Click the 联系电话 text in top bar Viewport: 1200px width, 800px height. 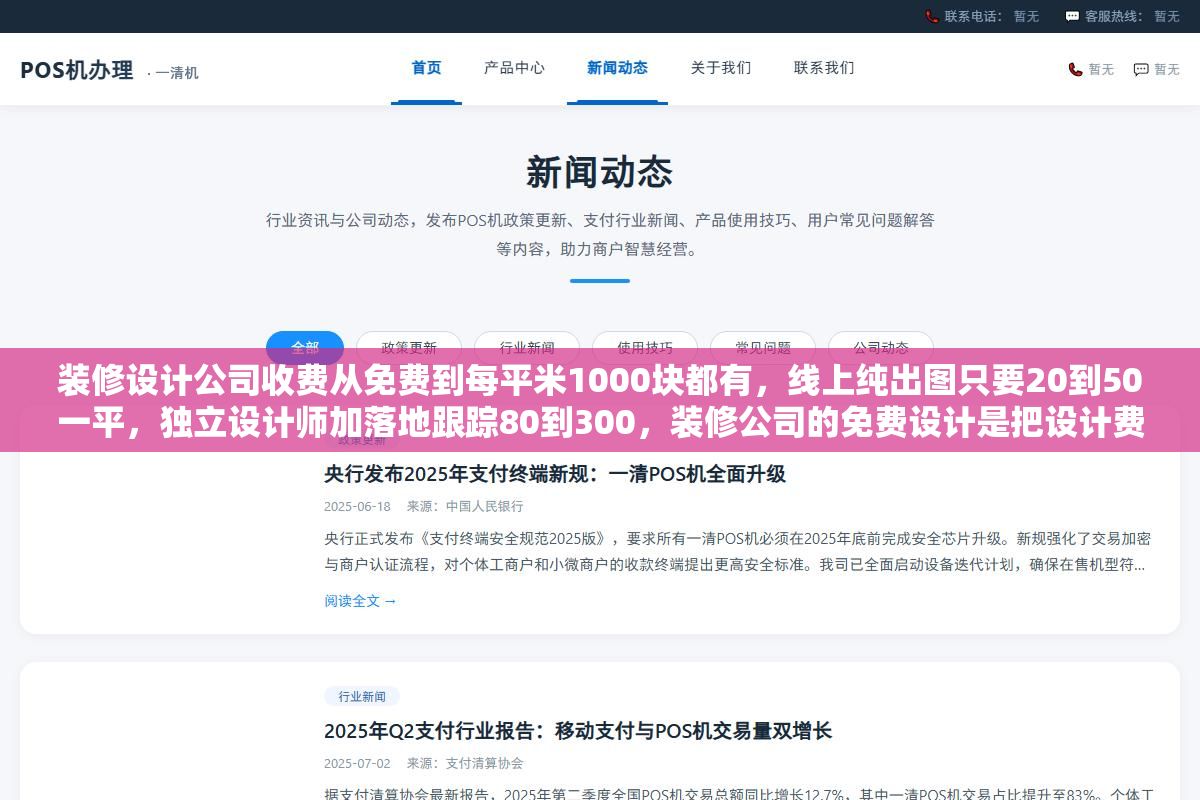click(x=975, y=16)
